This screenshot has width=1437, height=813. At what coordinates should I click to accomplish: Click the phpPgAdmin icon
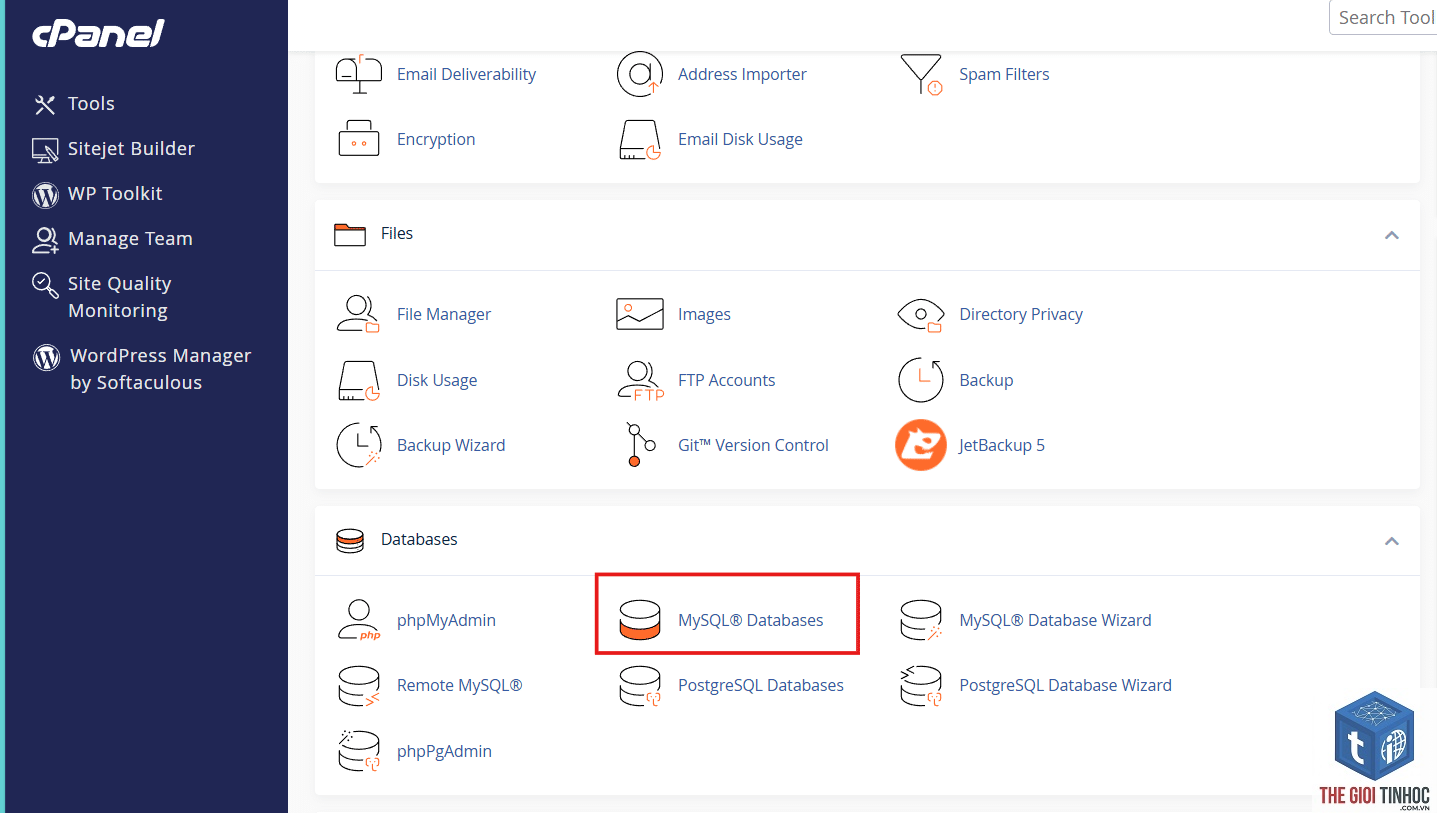[x=359, y=751]
